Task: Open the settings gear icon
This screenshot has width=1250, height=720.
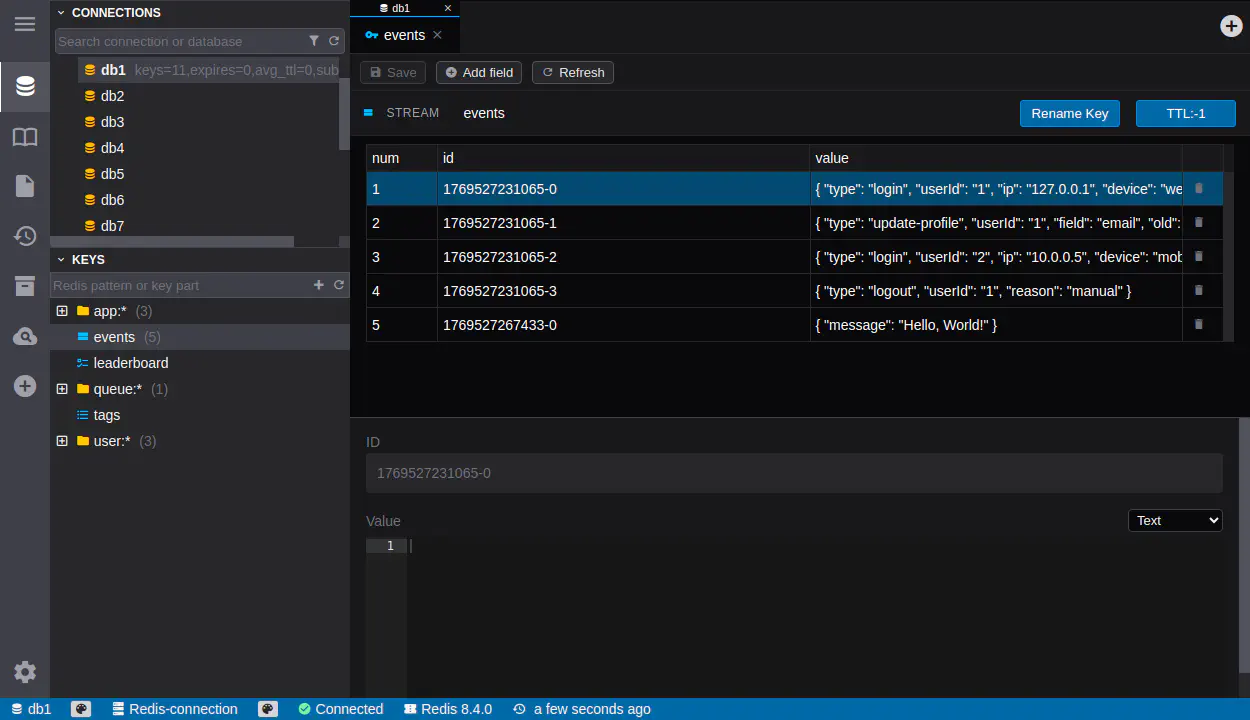Action: pyautogui.click(x=25, y=672)
